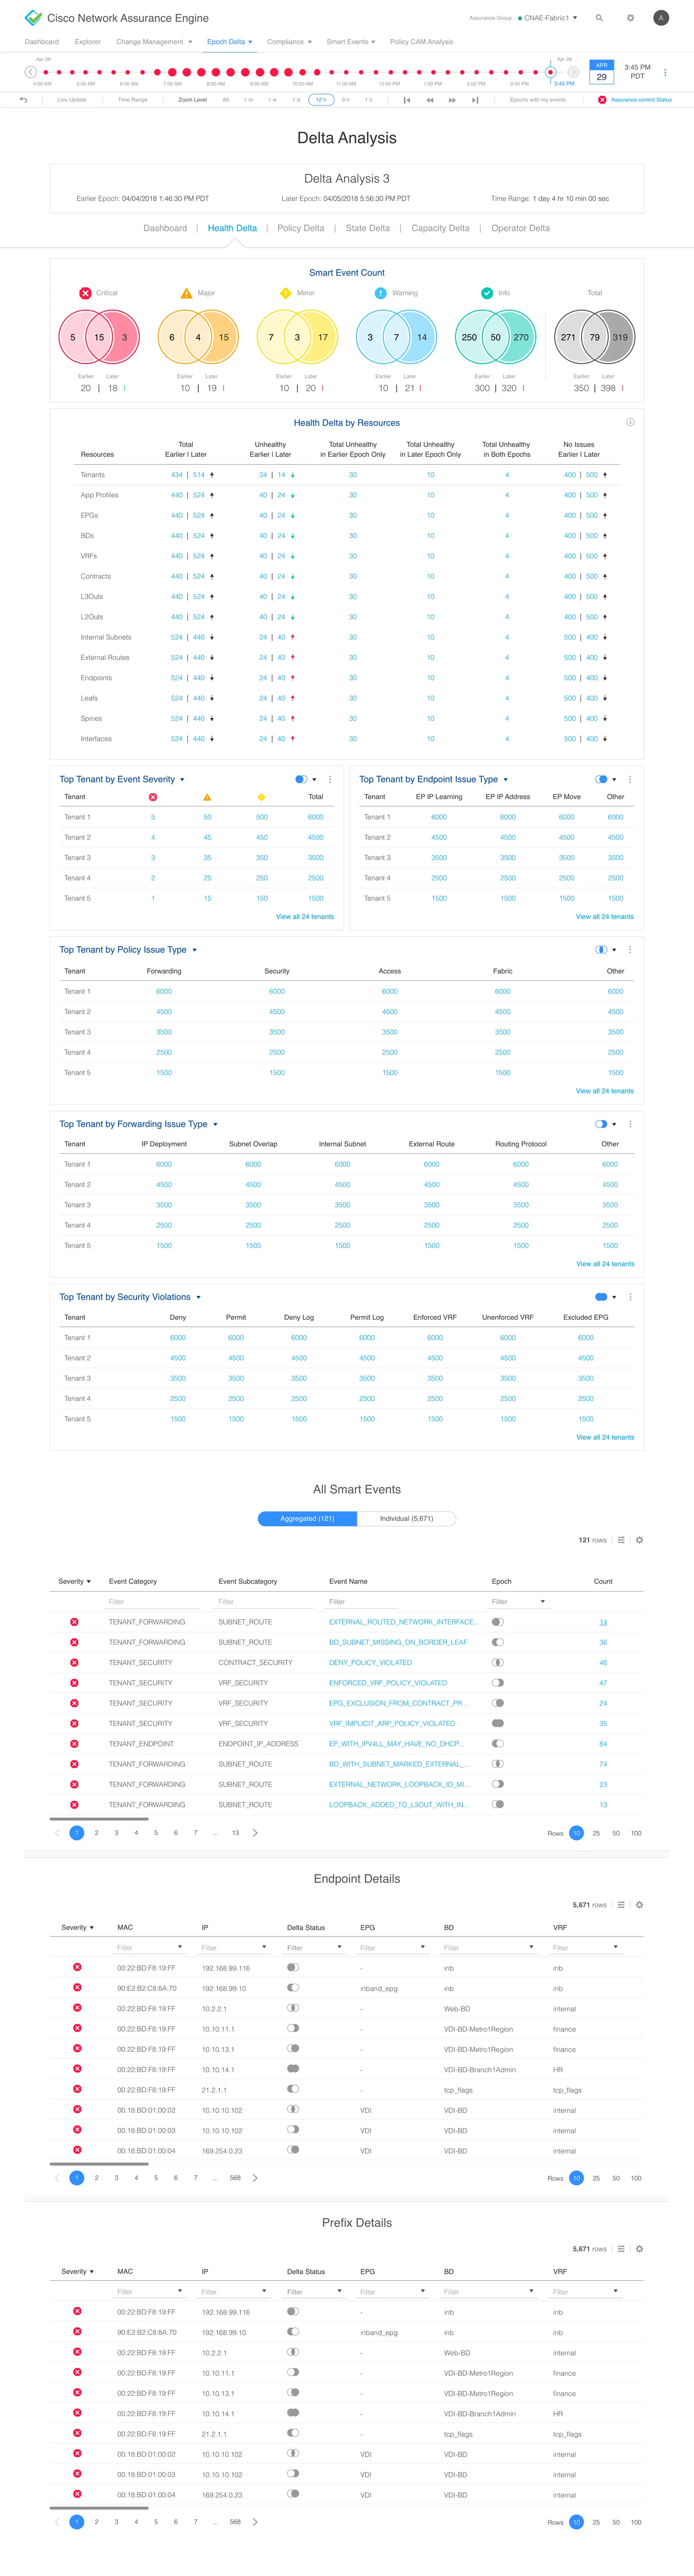The width and height of the screenshot is (694, 2576).
Task: Open the user avatar menu
Action: click(661, 18)
